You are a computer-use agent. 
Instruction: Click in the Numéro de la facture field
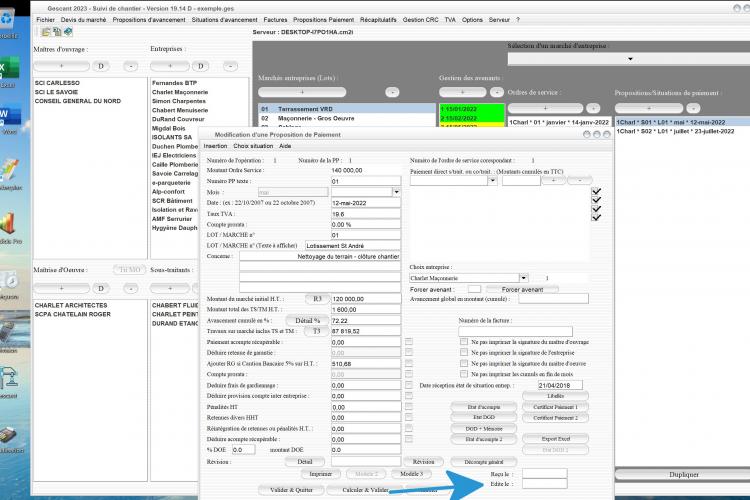(x=515, y=331)
